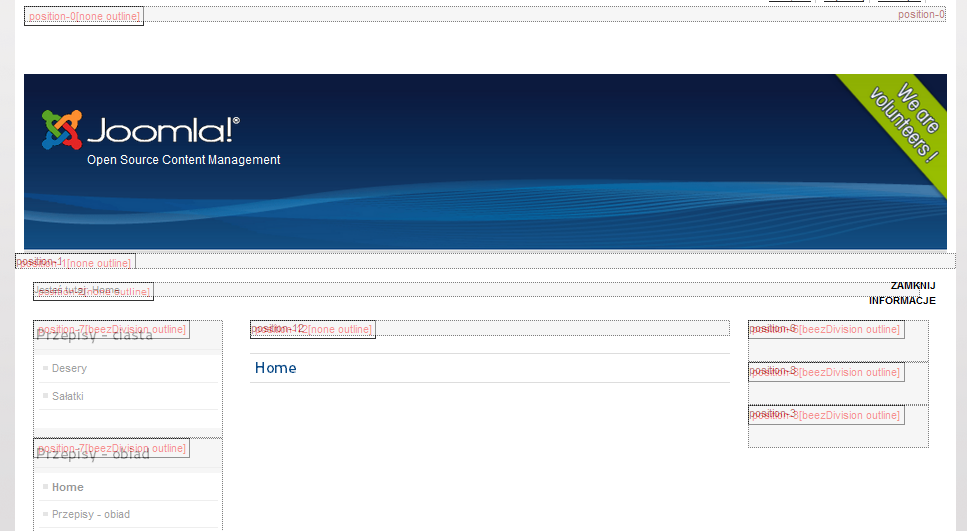Click the Home breadcrumb text
The width and height of the screenshot is (967, 531).
click(105, 290)
